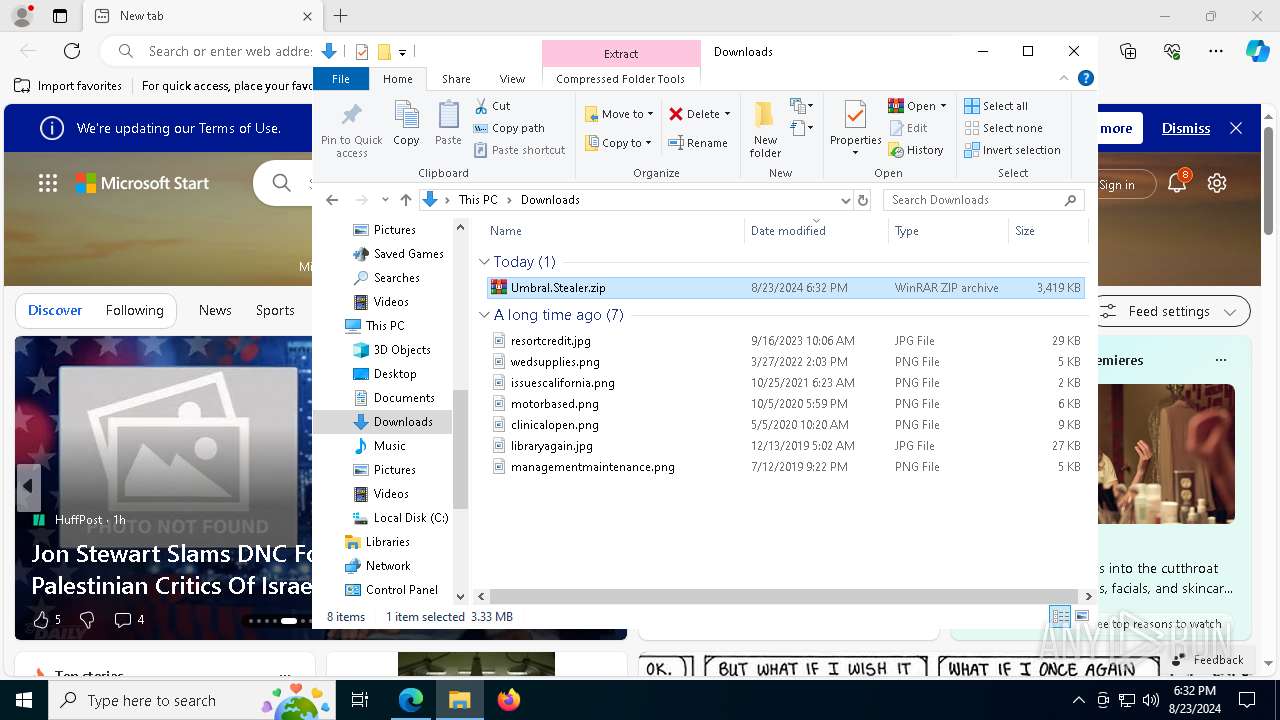Viewport: 1280px width, 720px height.
Task: Expand the address bar history dropdown
Action: point(846,200)
